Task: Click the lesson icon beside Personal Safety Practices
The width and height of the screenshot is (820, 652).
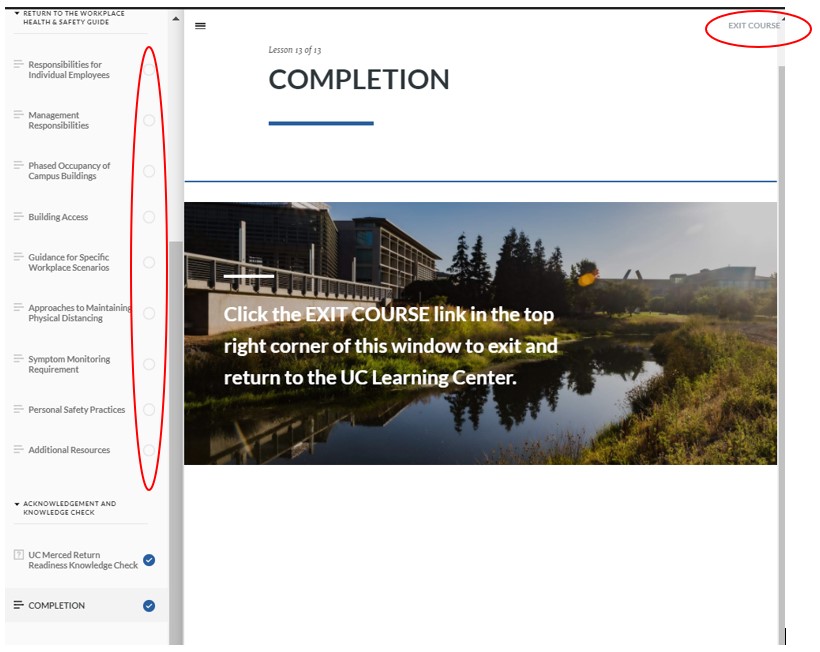Action: [18, 410]
